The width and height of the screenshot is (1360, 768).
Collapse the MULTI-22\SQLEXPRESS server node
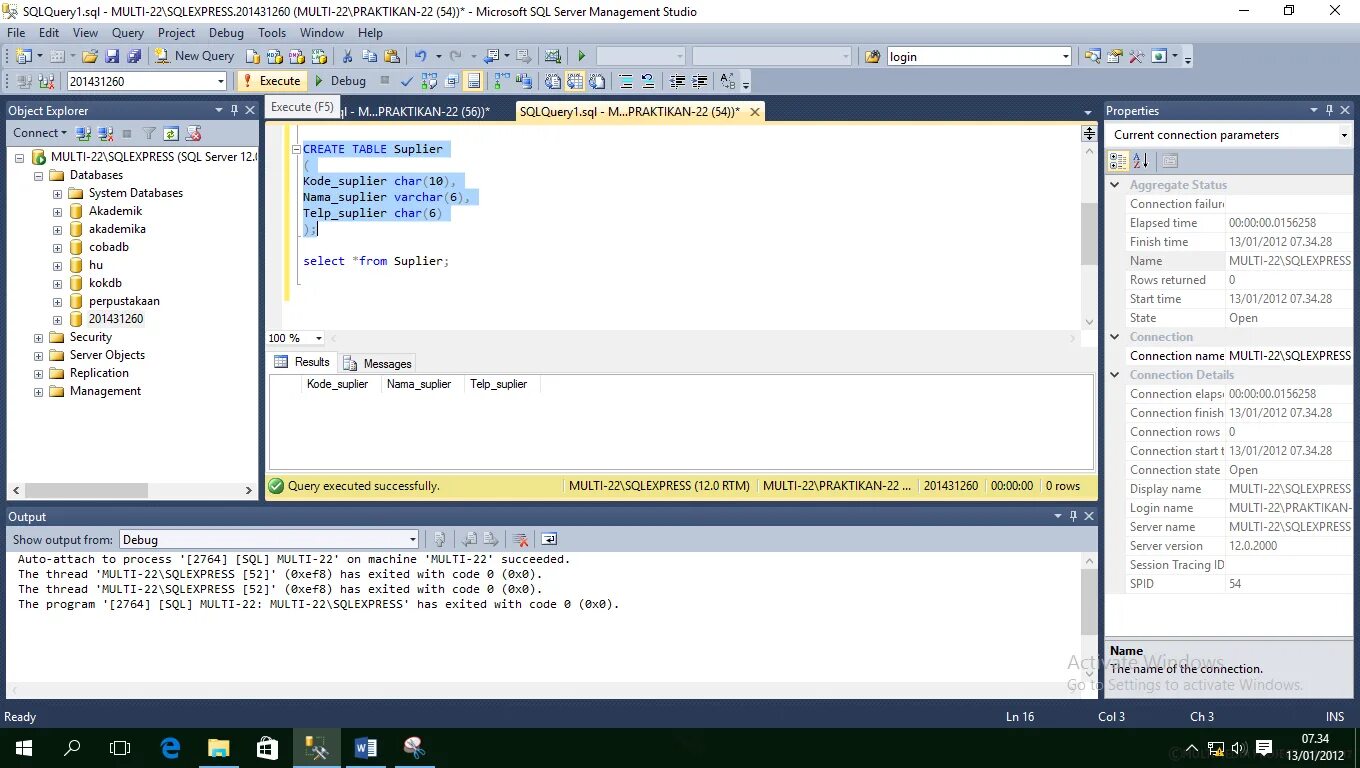pos(20,157)
